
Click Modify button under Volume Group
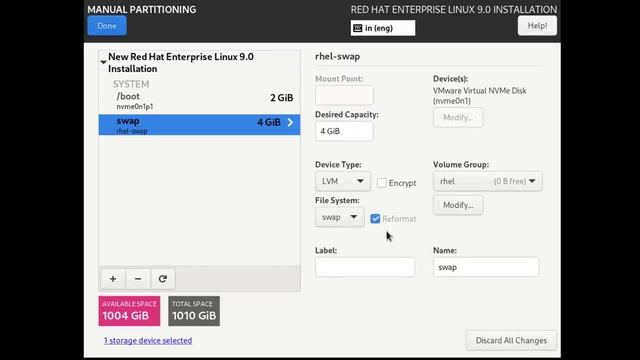458,205
